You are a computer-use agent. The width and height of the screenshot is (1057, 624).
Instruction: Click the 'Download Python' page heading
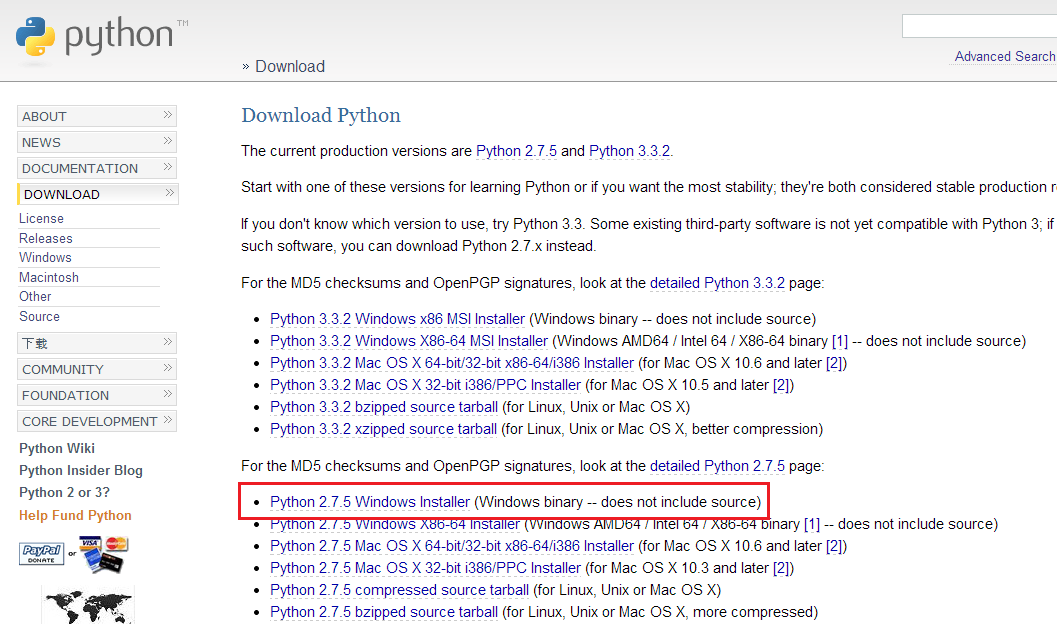click(x=321, y=115)
